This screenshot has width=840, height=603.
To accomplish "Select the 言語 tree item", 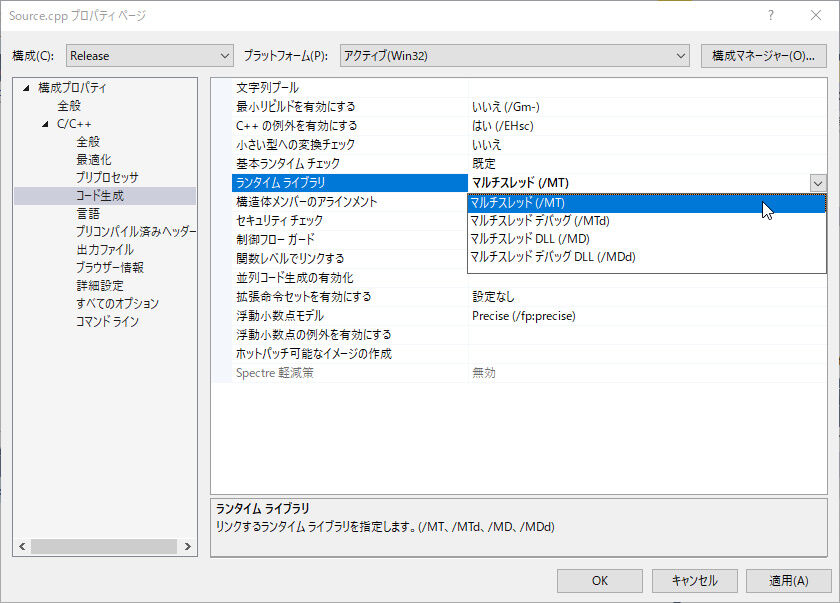I will (x=88, y=213).
